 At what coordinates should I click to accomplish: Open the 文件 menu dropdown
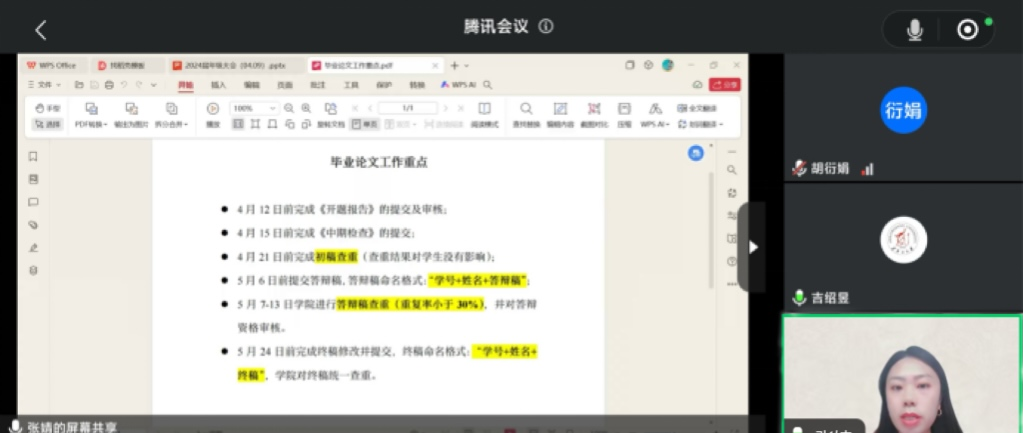point(46,85)
